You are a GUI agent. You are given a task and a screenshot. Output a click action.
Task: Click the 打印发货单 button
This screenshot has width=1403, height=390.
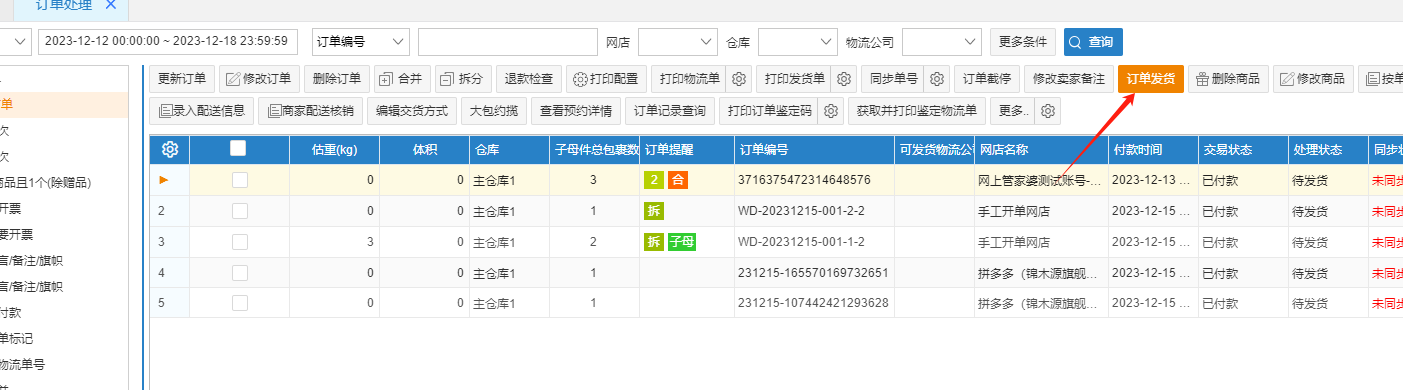coord(794,79)
